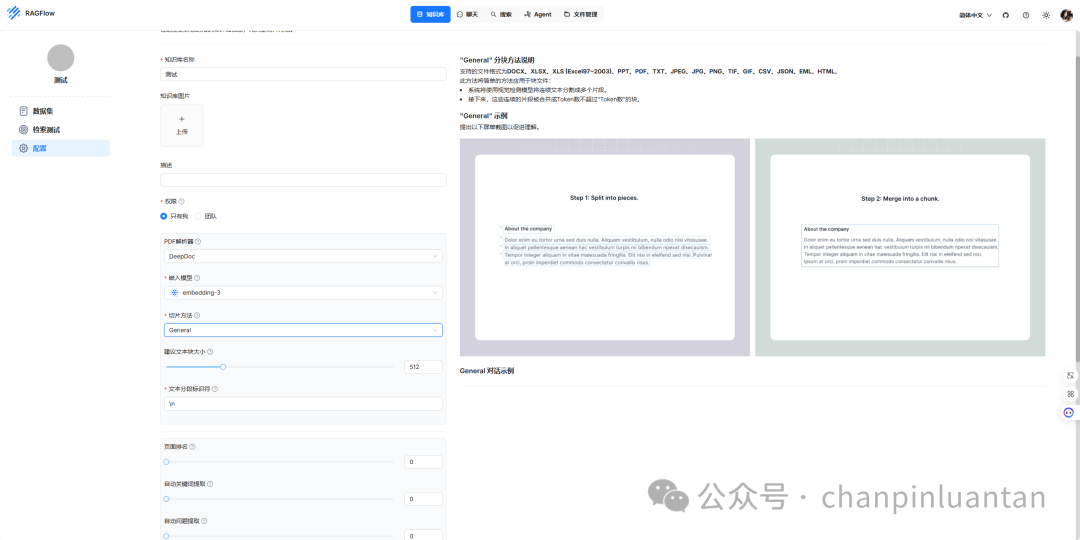Open the 简体中文 language dropdown
The image size is (1080, 540).
tap(975, 14)
